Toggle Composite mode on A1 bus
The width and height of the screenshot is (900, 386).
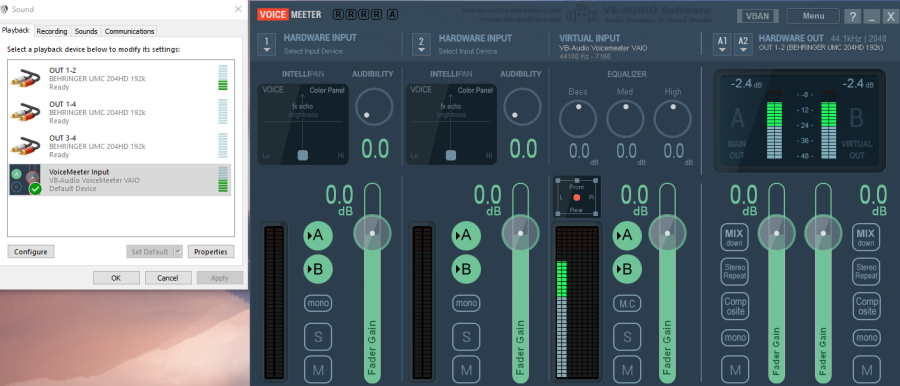pyautogui.click(x=735, y=306)
